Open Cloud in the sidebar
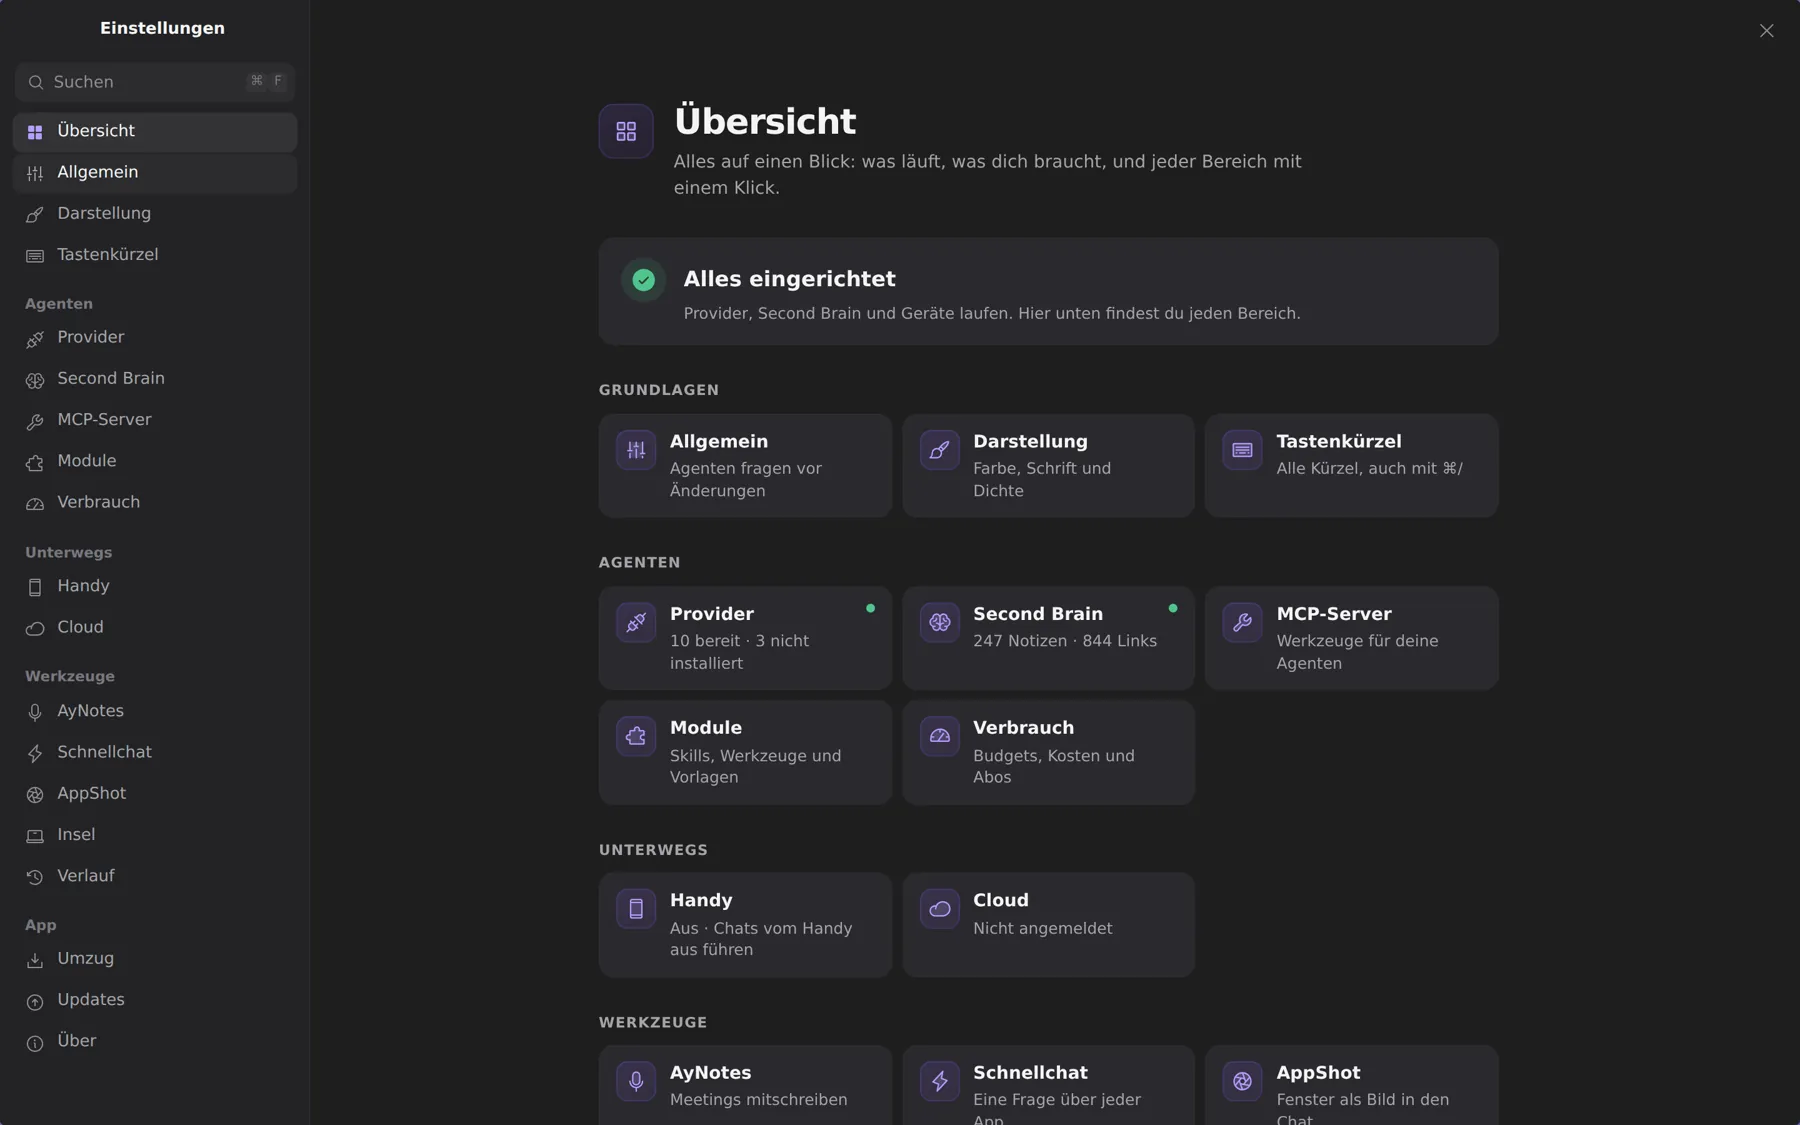Image resolution: width=1800 pixels, height=1125 pixels. [x=155, y=627]
